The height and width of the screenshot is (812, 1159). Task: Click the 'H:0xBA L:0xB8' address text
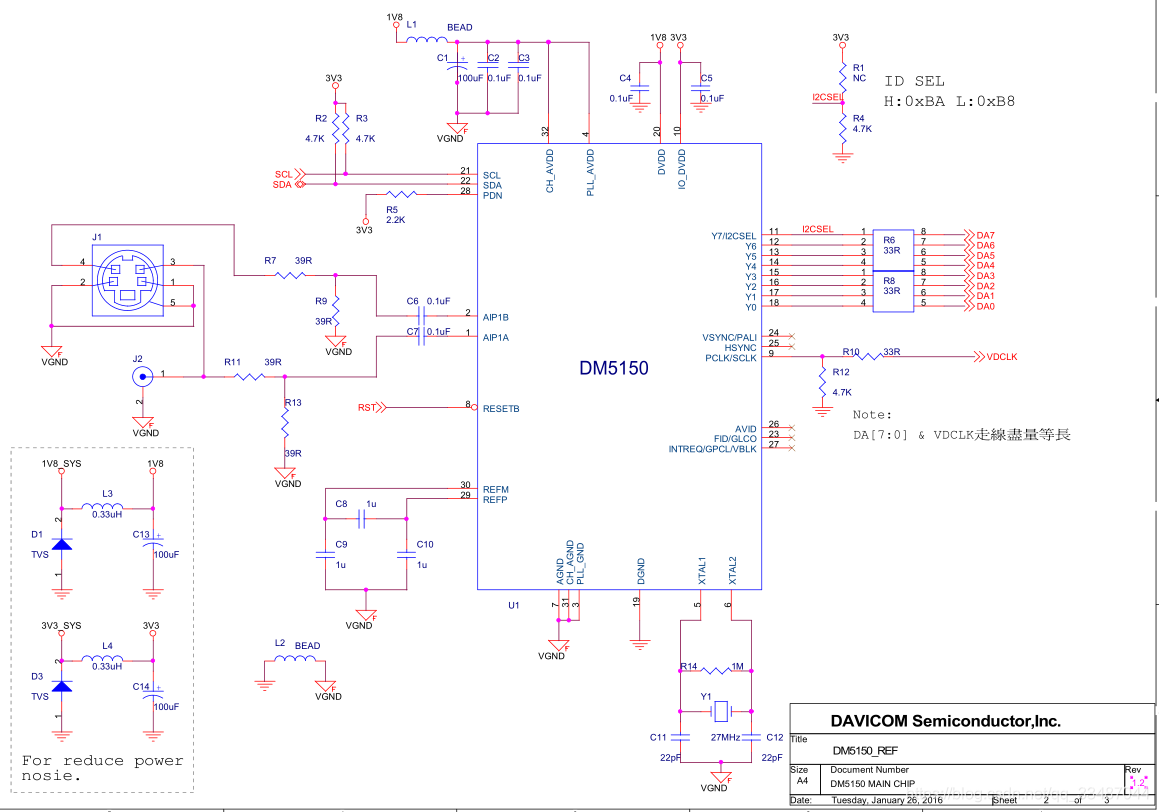[949, 101]
